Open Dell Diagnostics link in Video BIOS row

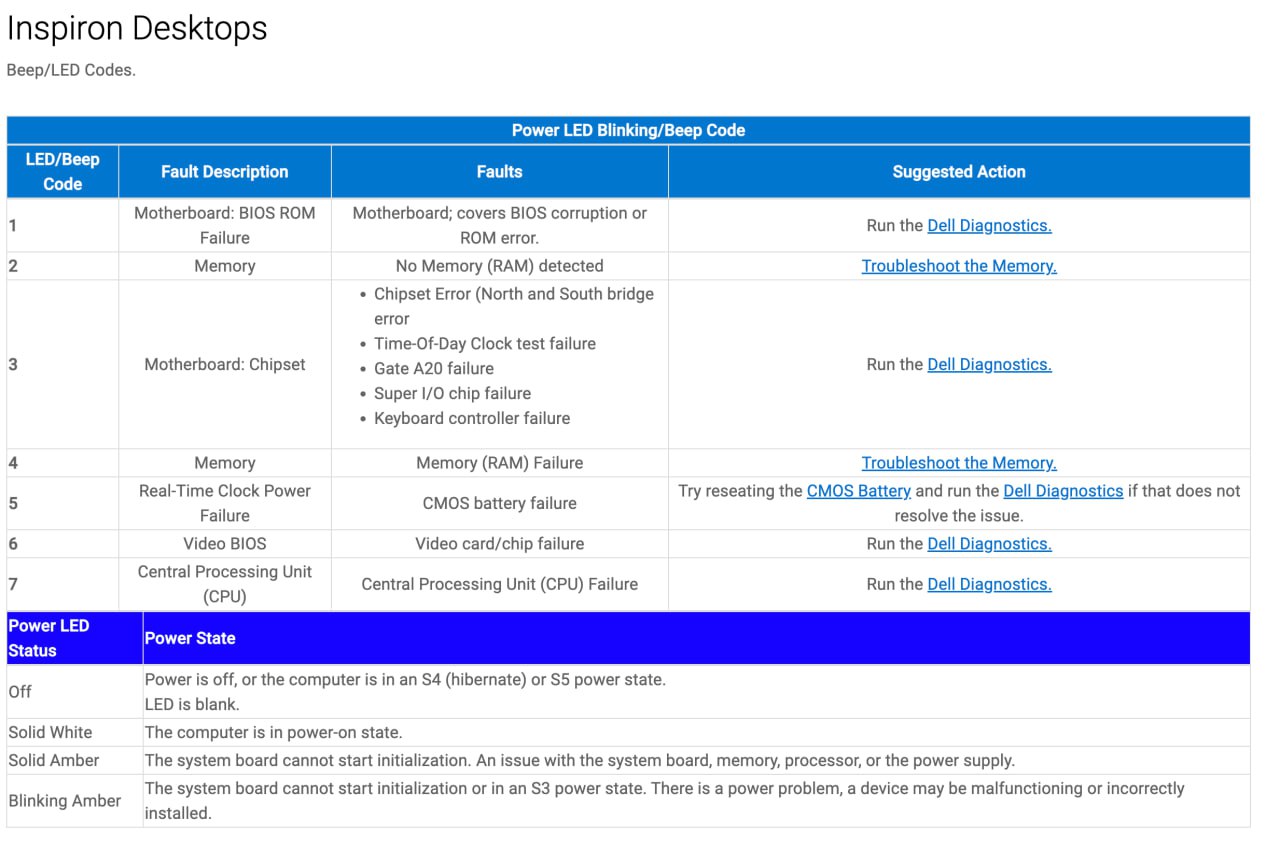pos(989,544)
